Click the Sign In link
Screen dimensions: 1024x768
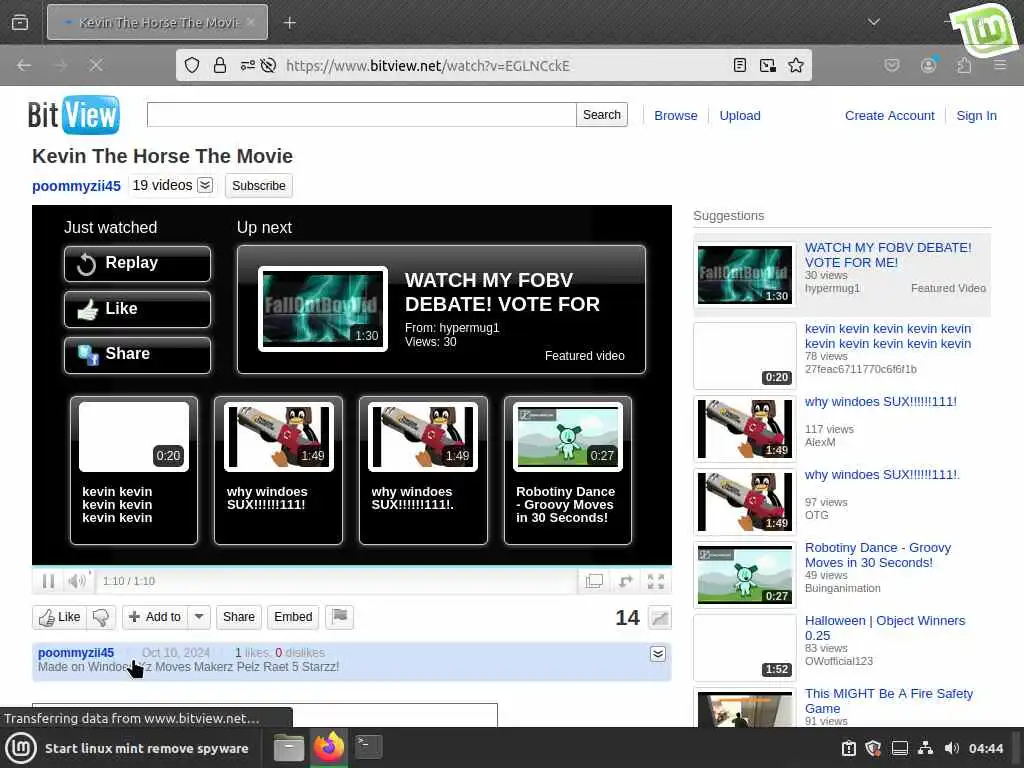976,116
